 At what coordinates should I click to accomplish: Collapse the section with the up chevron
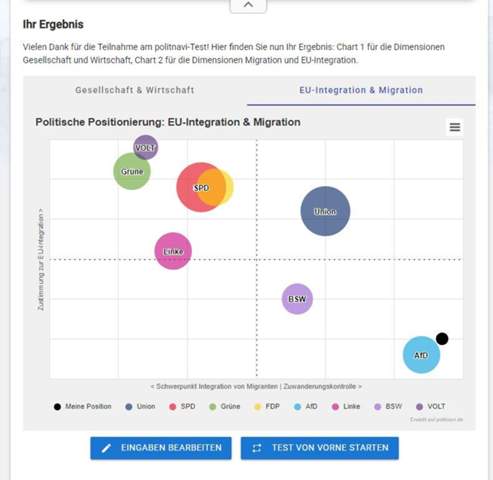(248, 5)
